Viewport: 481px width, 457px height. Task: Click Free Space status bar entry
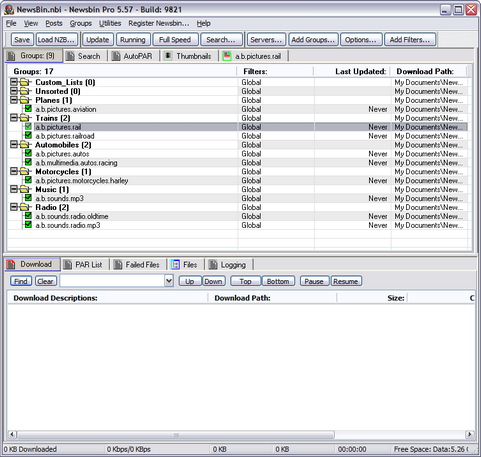click(x=431, y=449)
